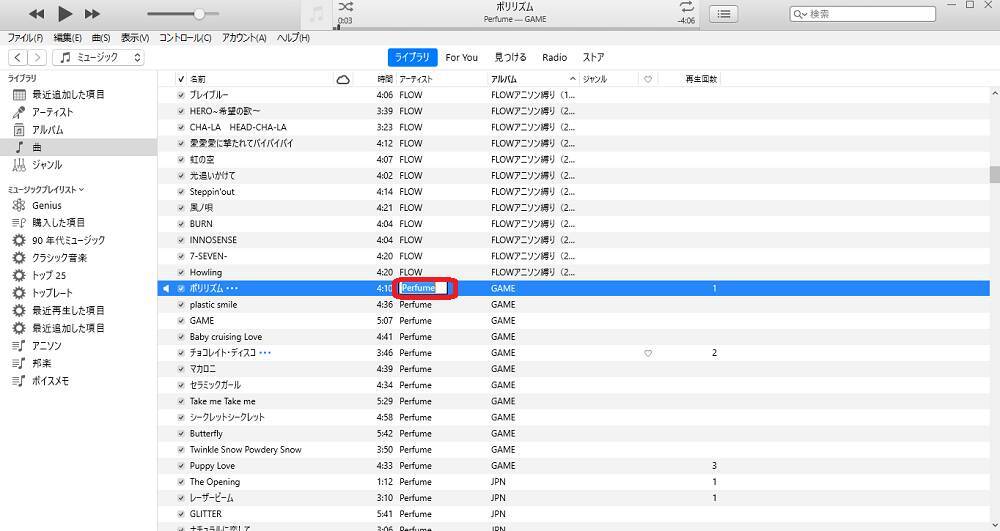The image size is (1000, 531).
Task: Adjust the volume slider
Action: pos(199,14)
